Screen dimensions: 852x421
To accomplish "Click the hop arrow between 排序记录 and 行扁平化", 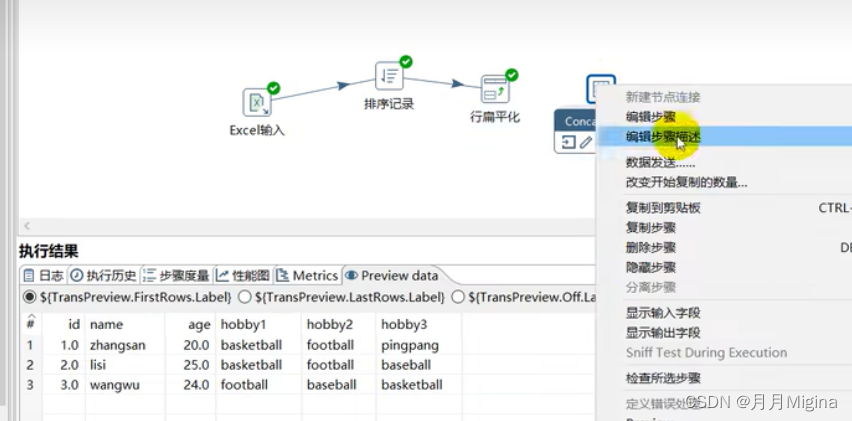I will pyautogui.click(x=458, y=83).
